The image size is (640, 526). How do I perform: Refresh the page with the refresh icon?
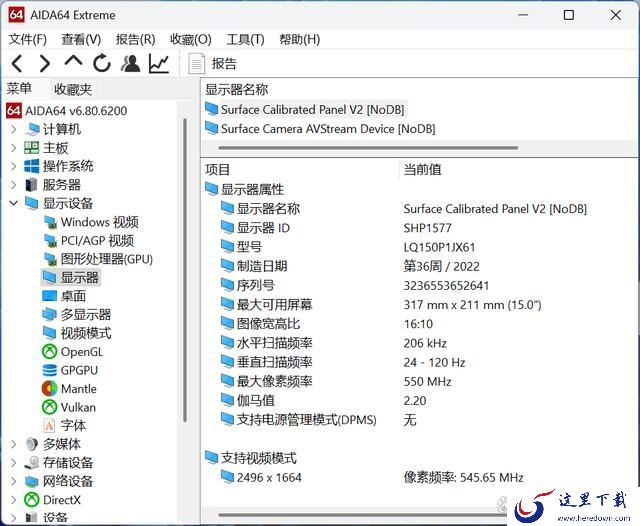tap(102, 63)
